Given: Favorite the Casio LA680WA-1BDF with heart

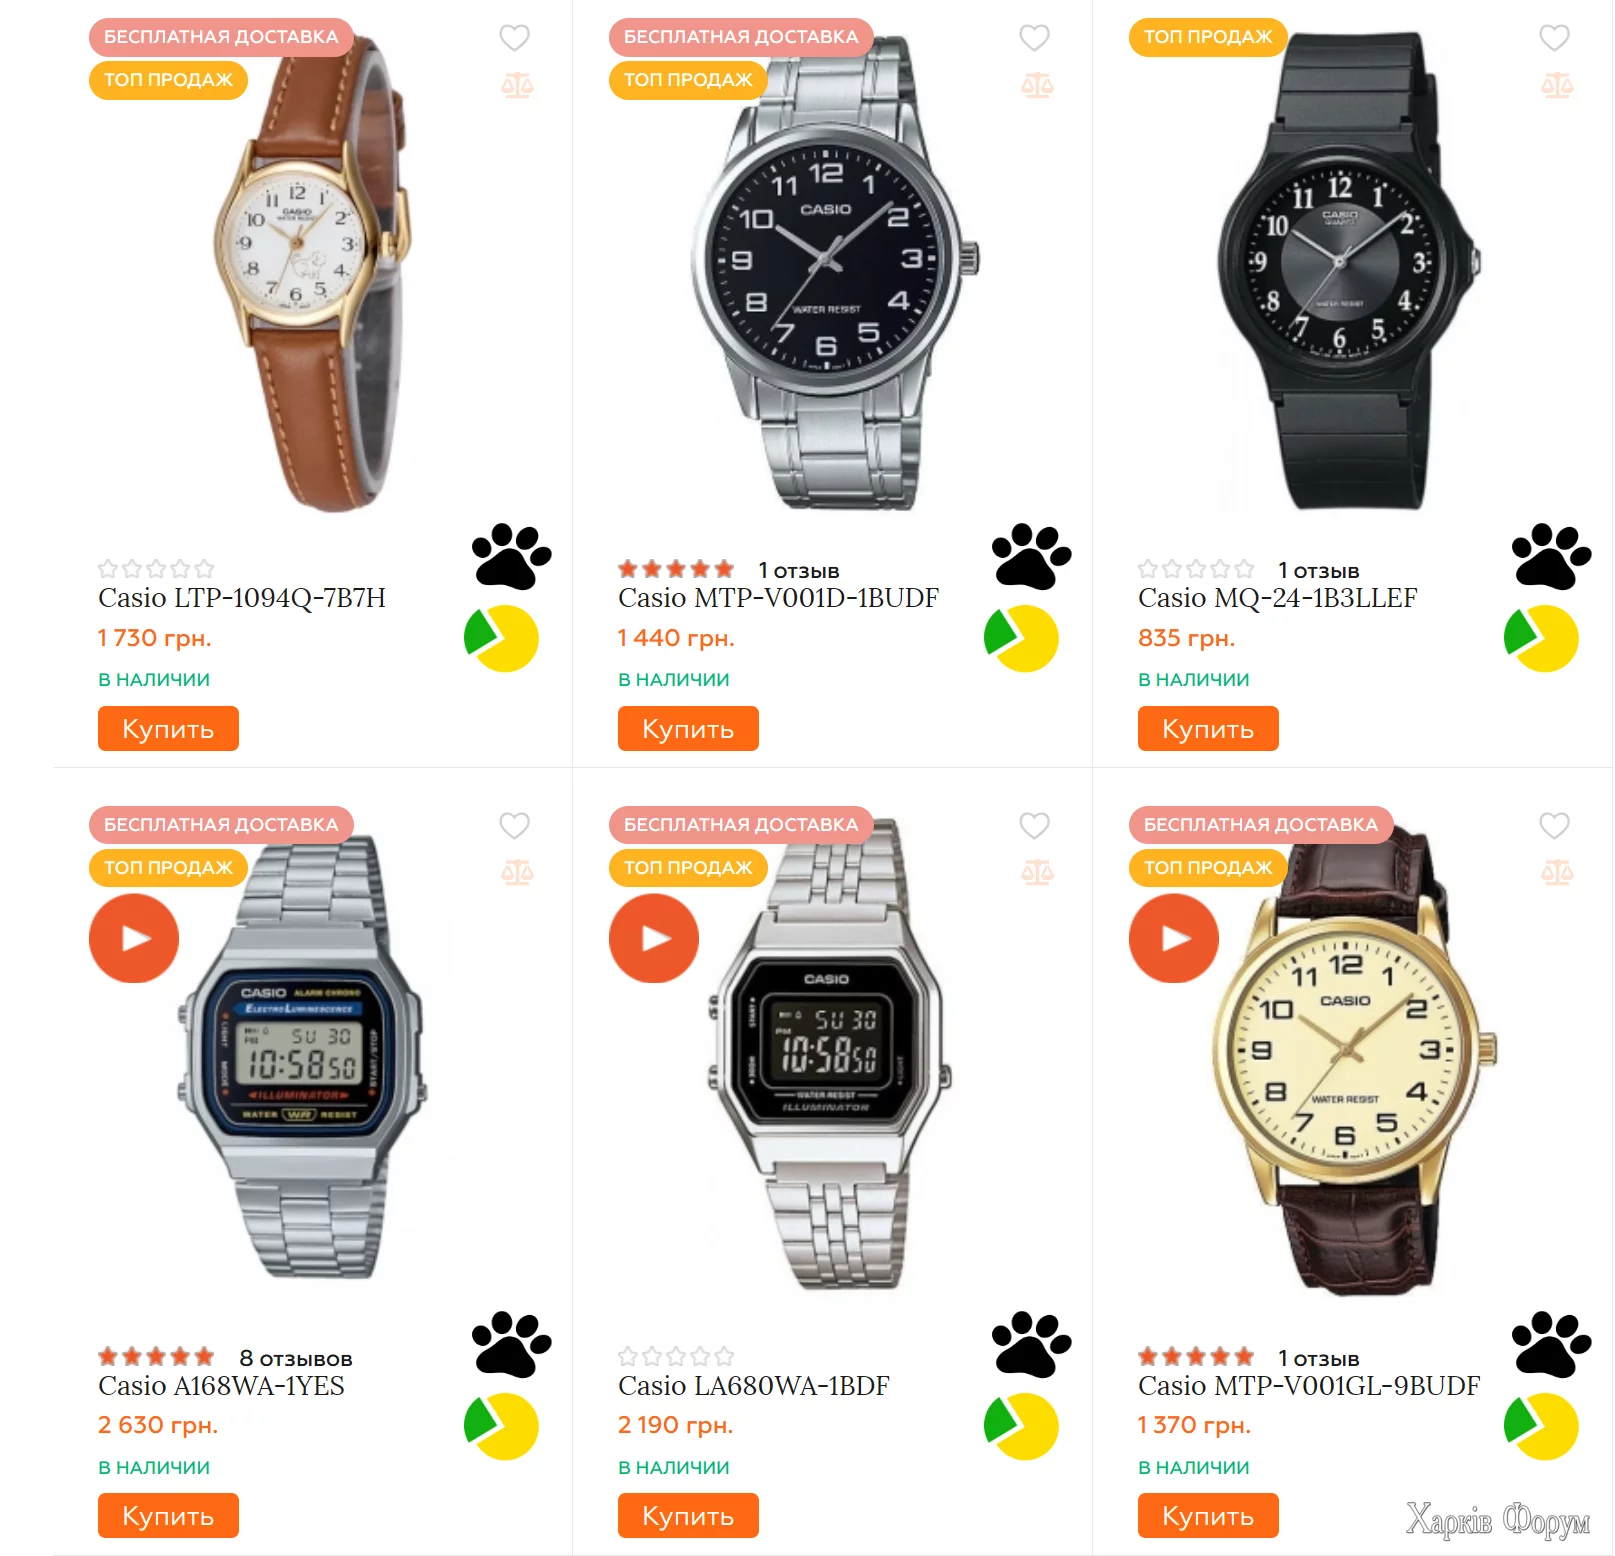Looking at the screenshot, I should (x=1034, y=826).
